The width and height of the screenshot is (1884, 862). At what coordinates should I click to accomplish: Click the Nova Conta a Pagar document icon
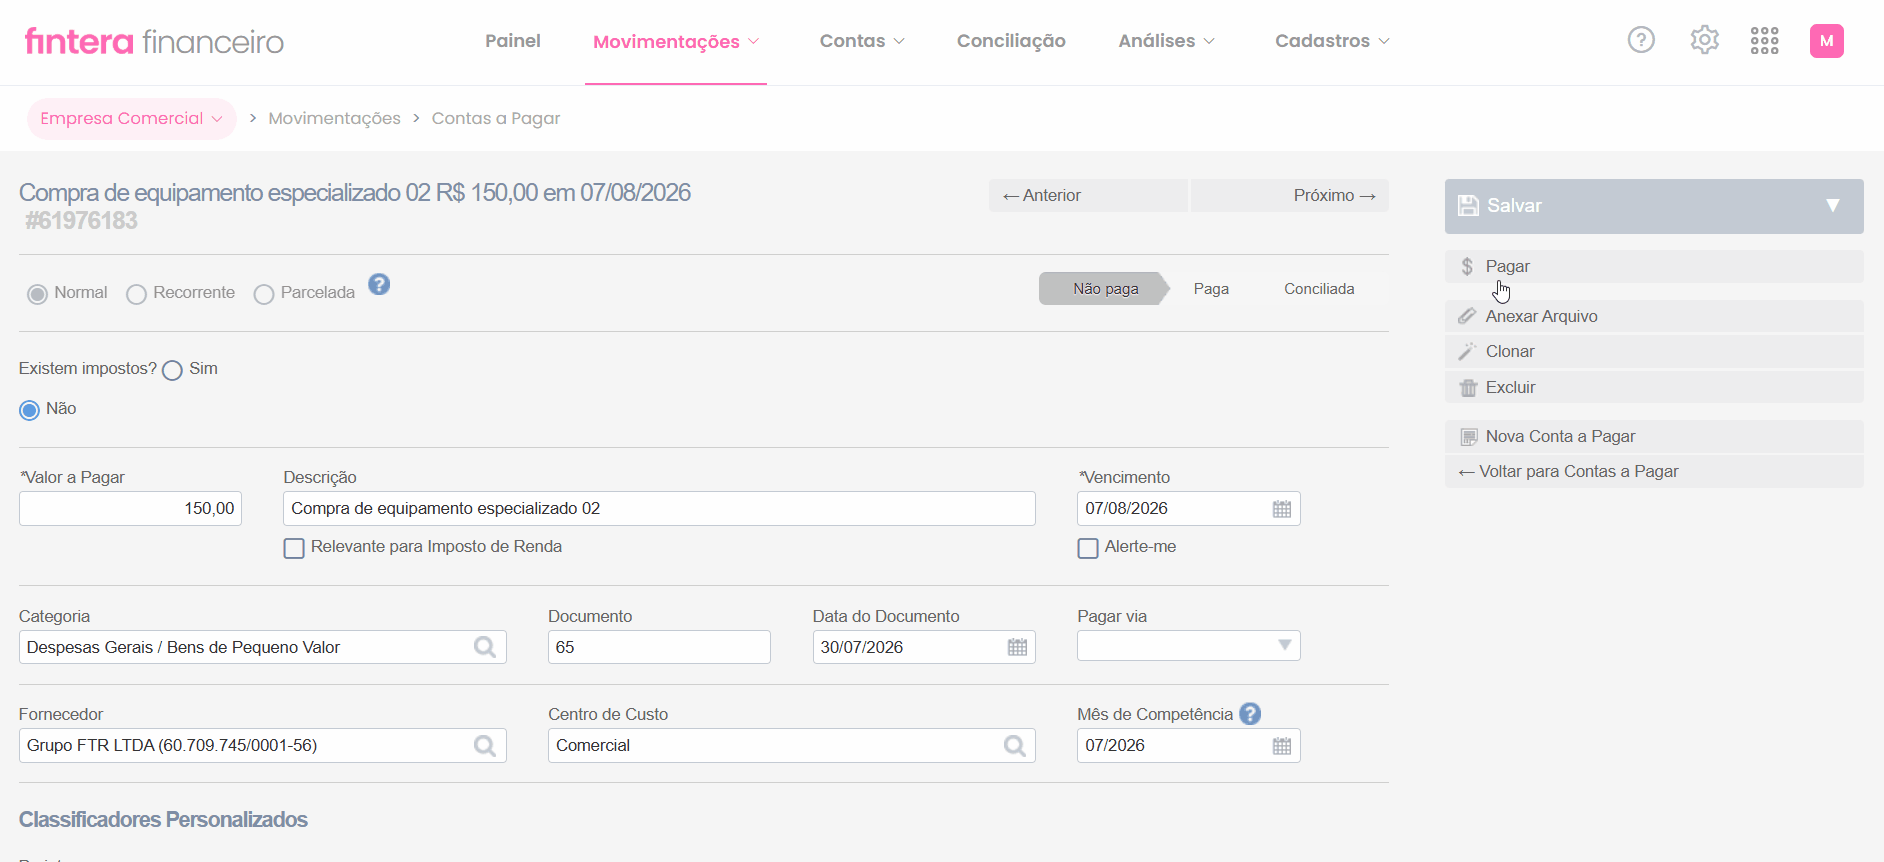tap(1469, 437)
